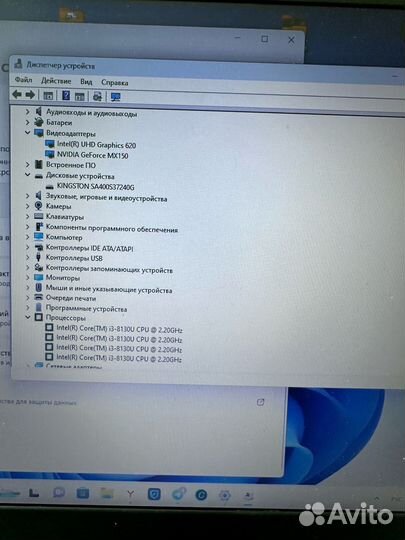
Task: Expand the Контроллеры USB chevron
Action: [x=27, y=257]
